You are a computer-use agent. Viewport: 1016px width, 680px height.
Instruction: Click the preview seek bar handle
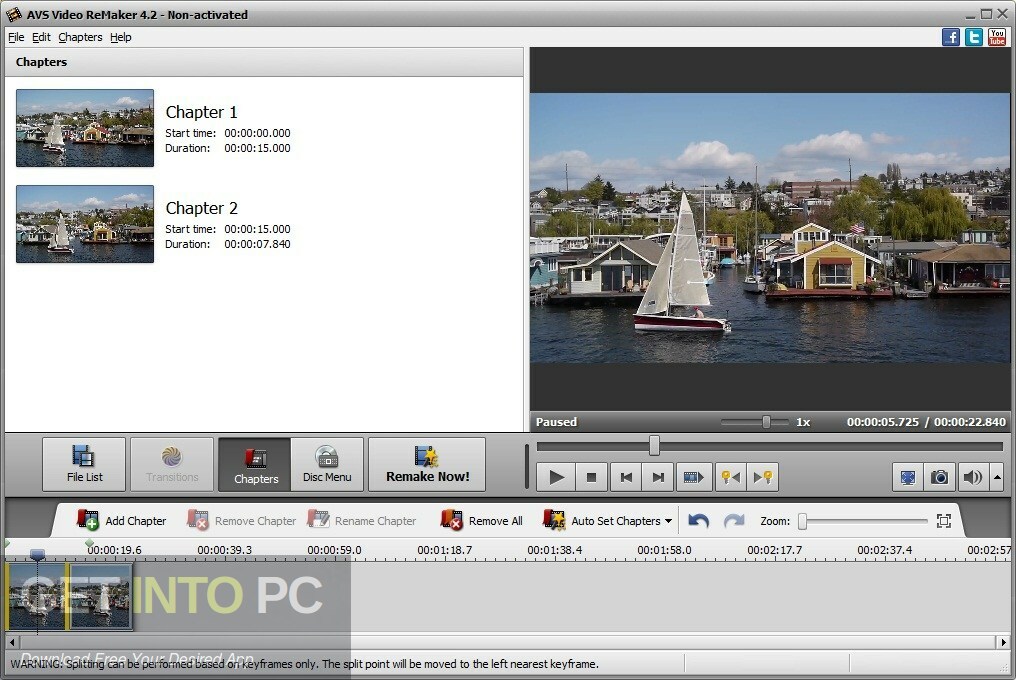pos(654,445)
